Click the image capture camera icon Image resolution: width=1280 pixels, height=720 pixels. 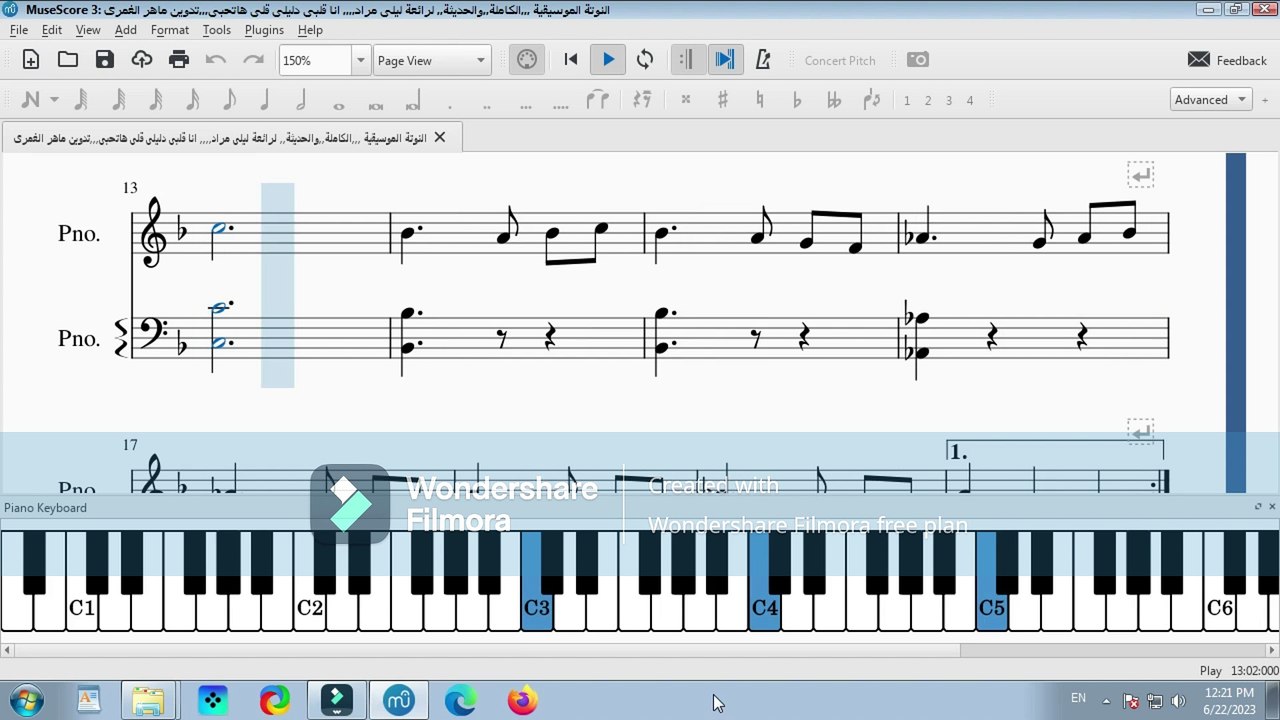917,60
